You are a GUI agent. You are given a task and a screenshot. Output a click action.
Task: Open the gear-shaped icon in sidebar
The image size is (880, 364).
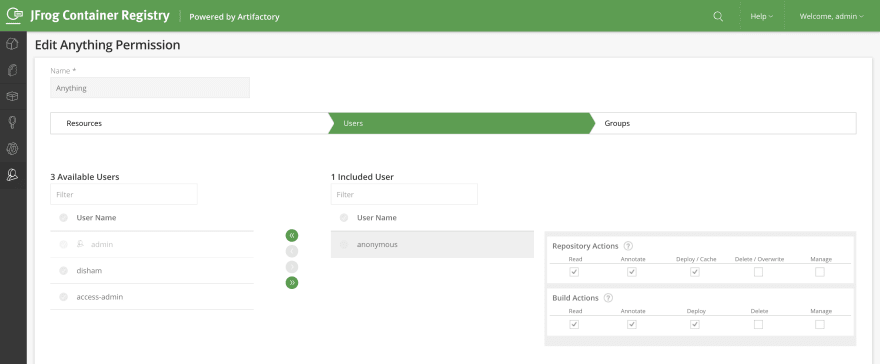[12, 149]
